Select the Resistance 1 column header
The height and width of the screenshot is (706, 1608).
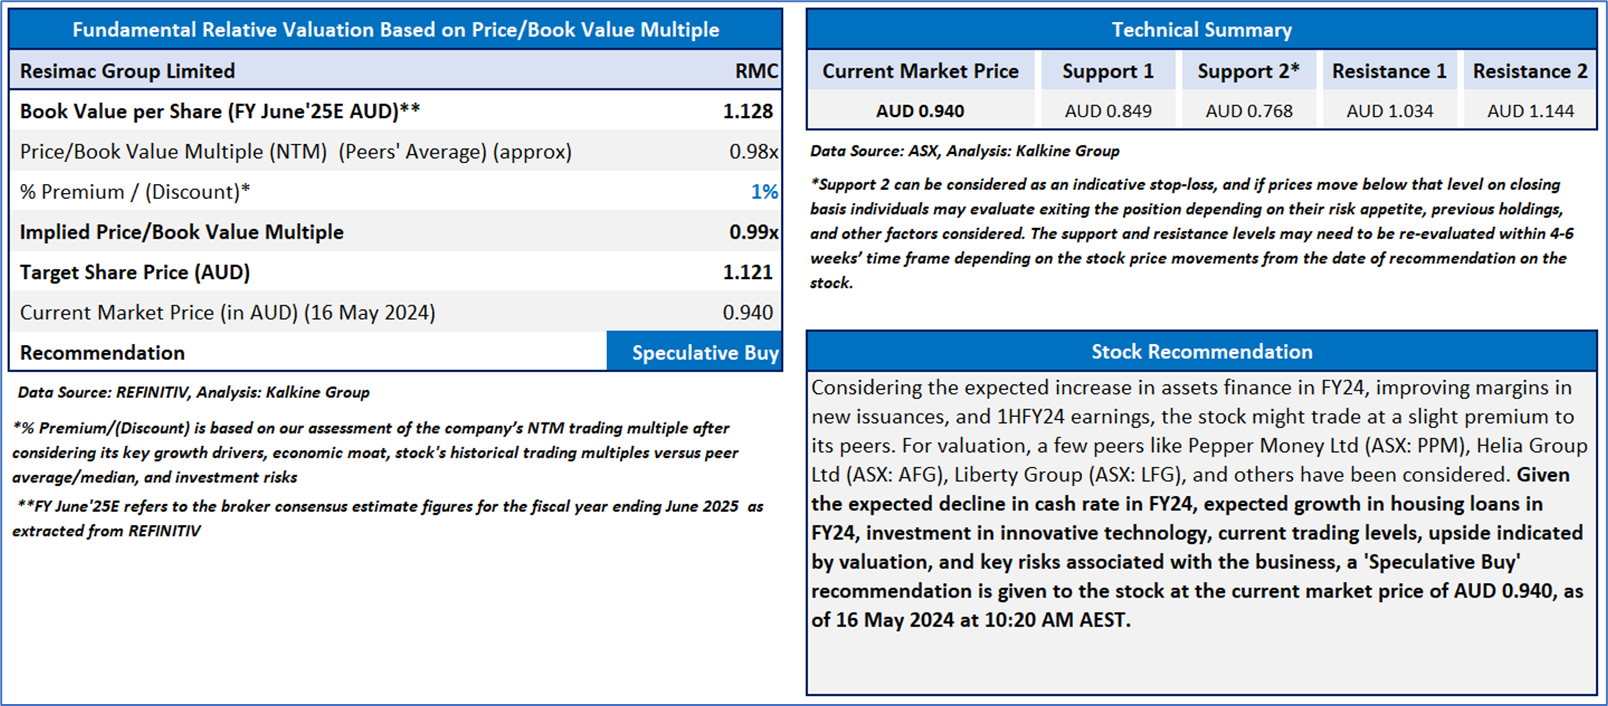click(x=1389, y=71)
